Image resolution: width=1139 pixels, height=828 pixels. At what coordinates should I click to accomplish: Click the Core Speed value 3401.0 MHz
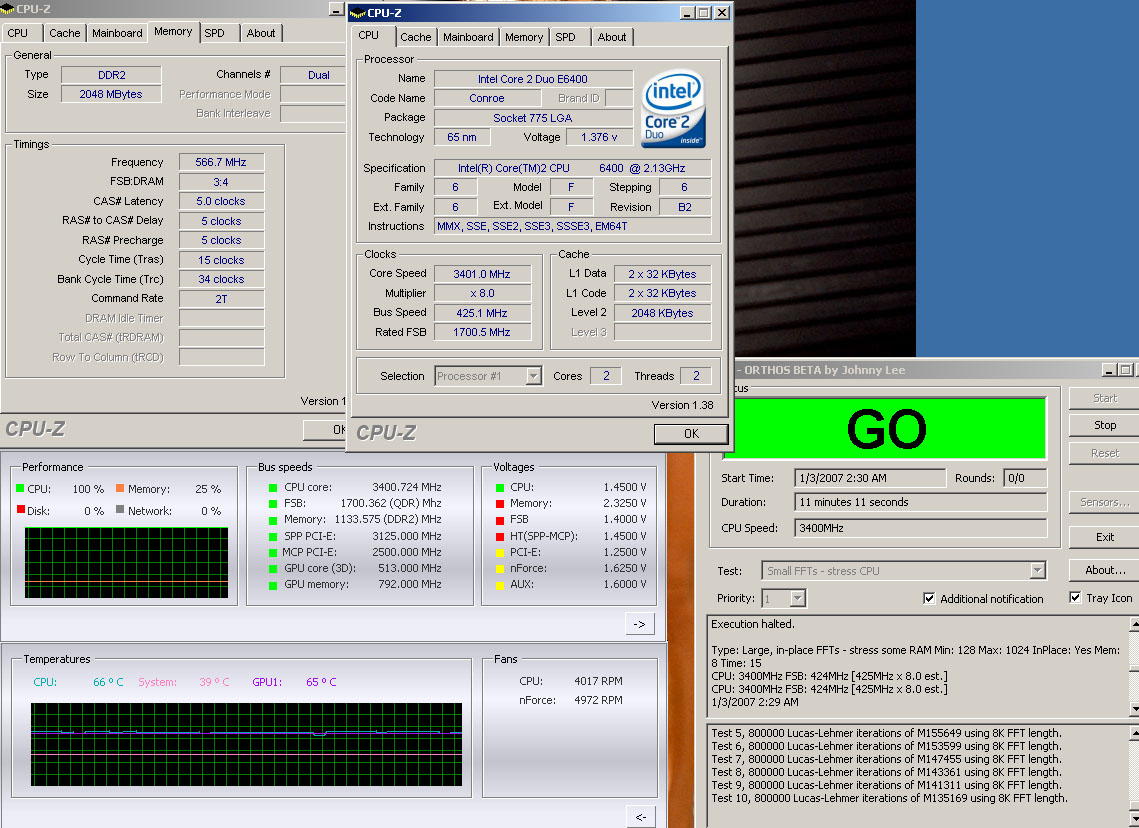click(482, 274)
